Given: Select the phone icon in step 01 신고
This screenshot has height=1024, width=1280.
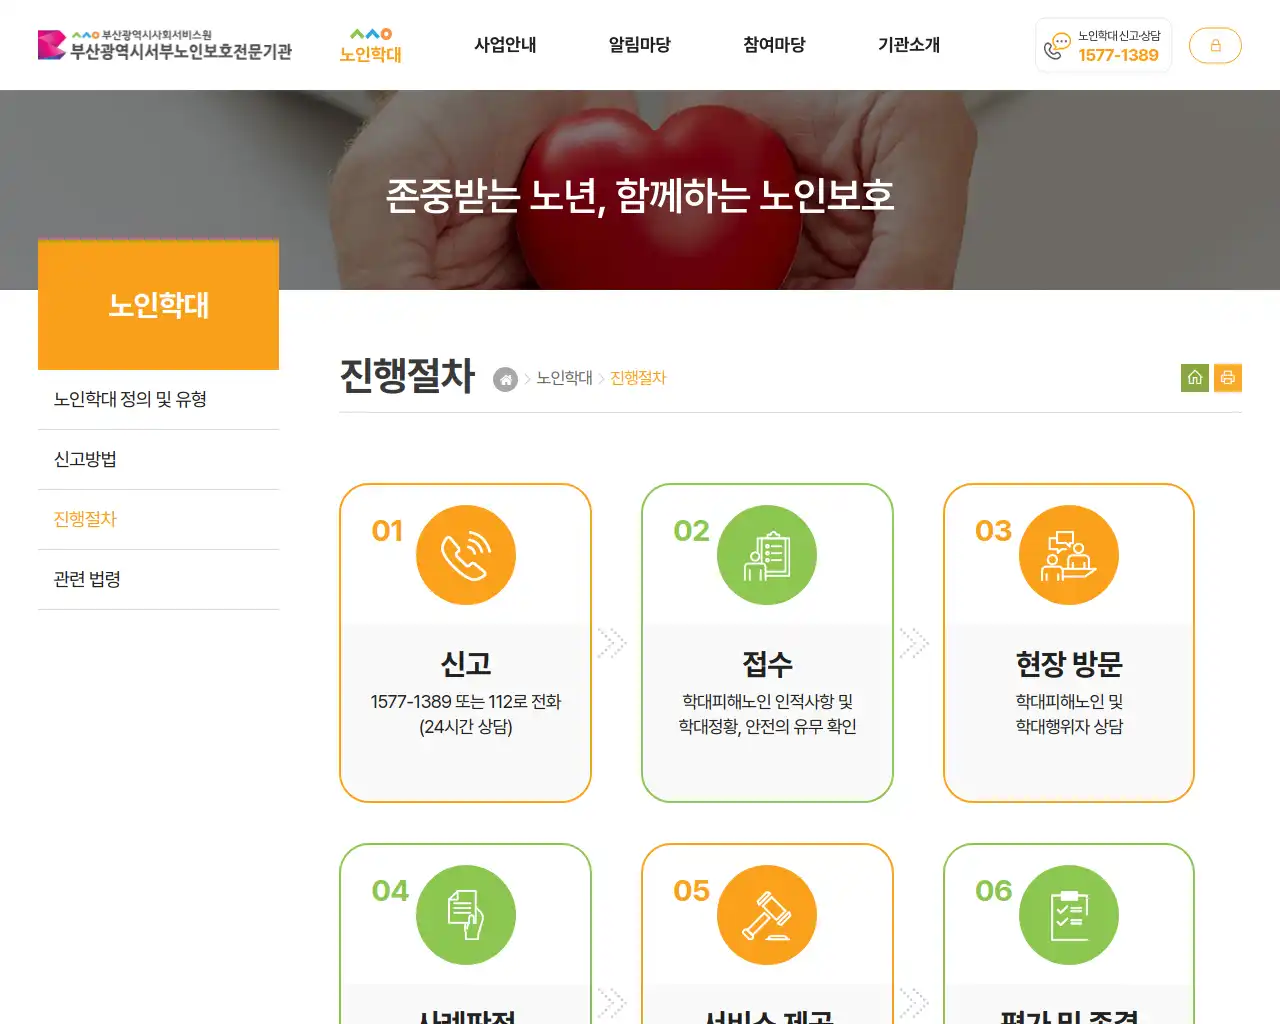Looking at the screenshot, I should pyautogui.click(x=466, y=555).
